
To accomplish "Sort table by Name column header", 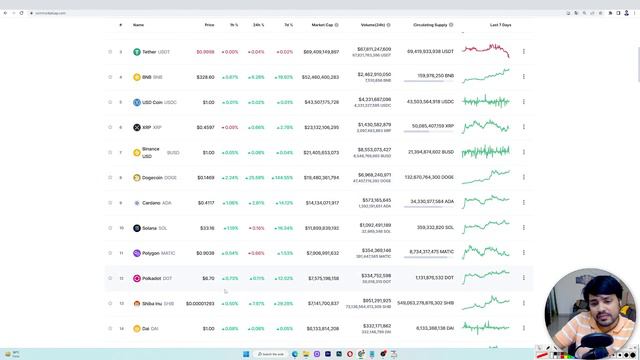I will click(x=138, y=25).
